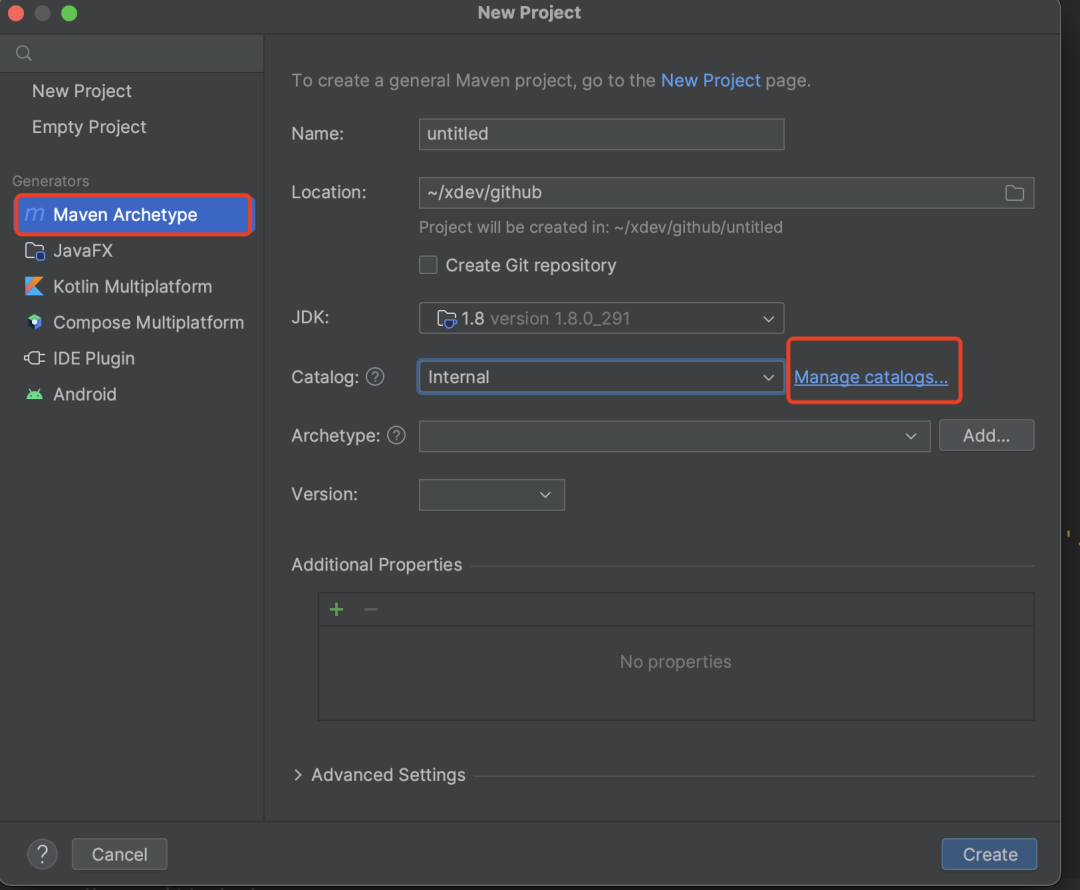Screen dimensions: 1080x890
Task: Open the Catalog dropdown showing Internal
Action: [601, 377]
